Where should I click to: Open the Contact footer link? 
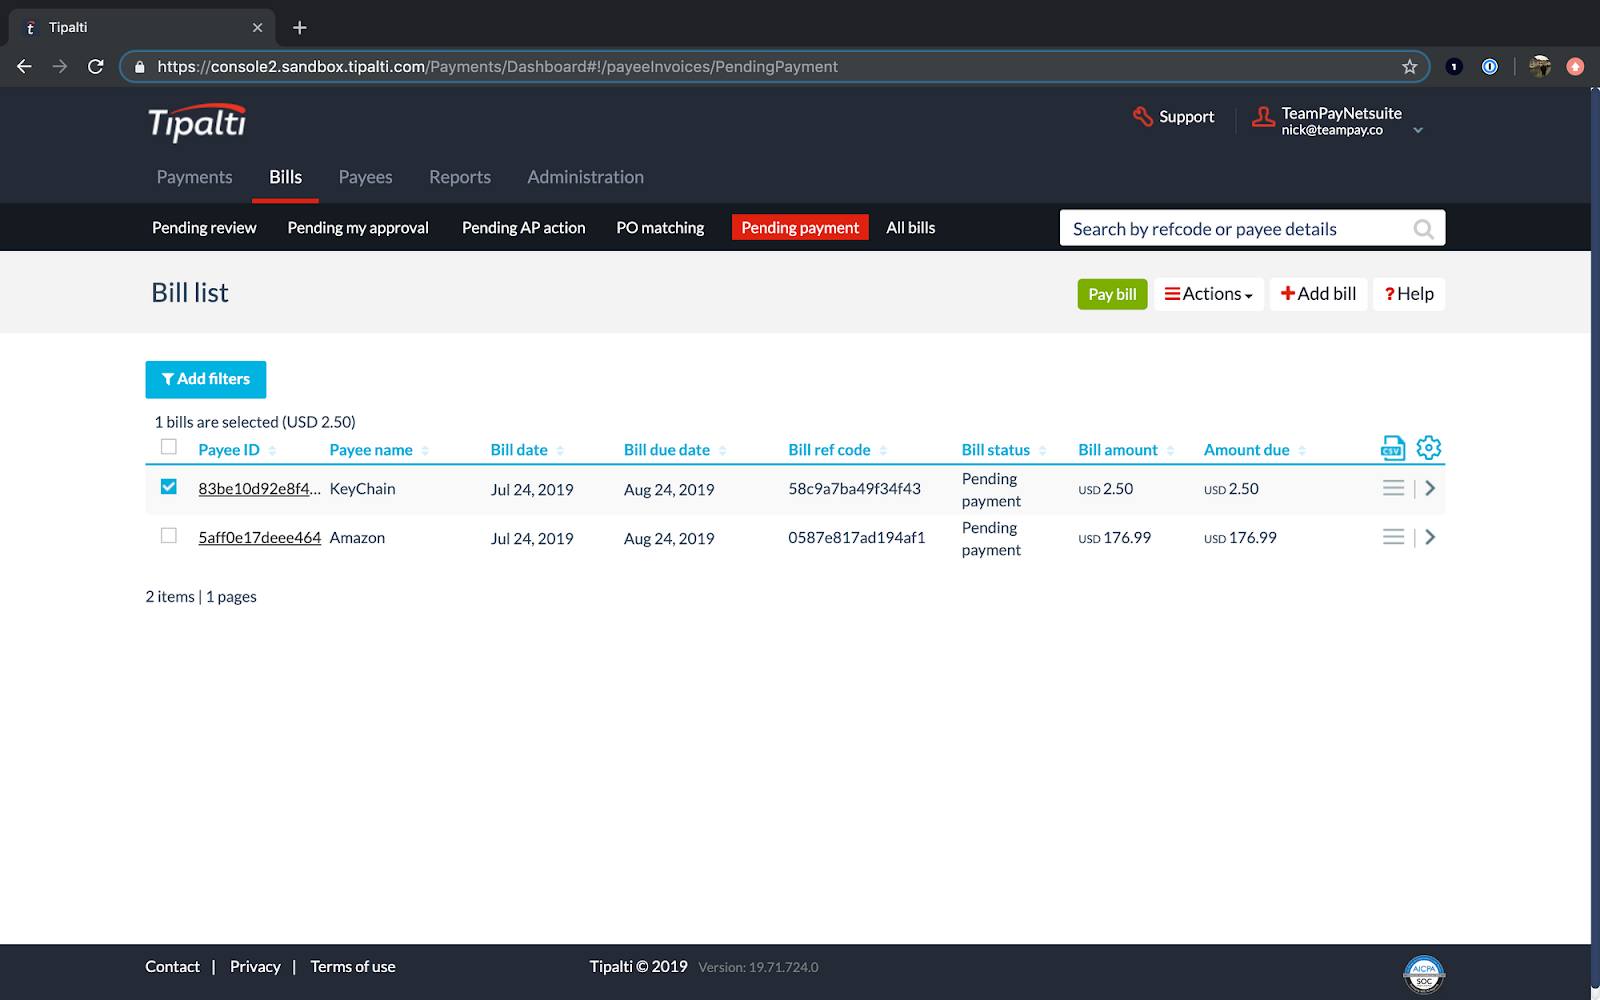(x=172, y=967)
